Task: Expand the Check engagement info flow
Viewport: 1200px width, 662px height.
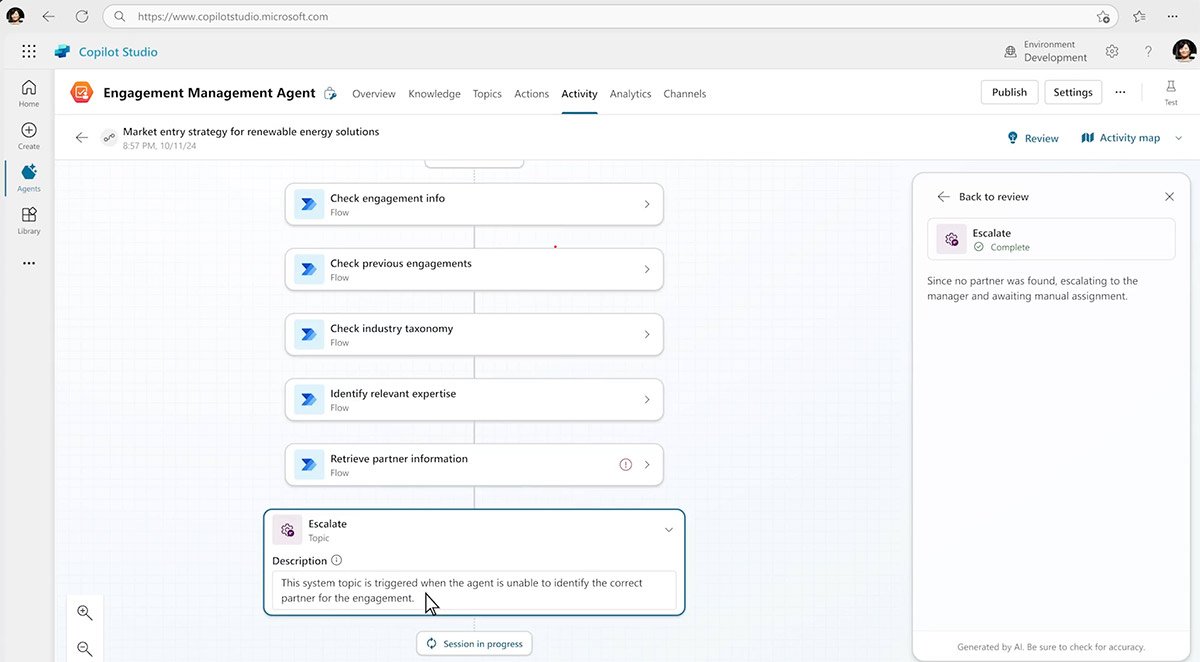Action: click(x=647, y=204)
